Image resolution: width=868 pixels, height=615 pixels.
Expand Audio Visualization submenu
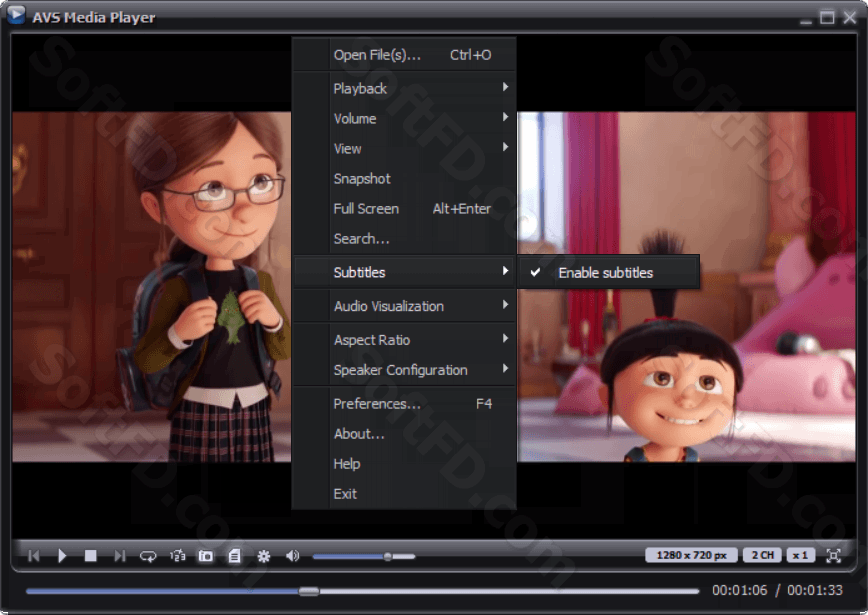[404, 306]
